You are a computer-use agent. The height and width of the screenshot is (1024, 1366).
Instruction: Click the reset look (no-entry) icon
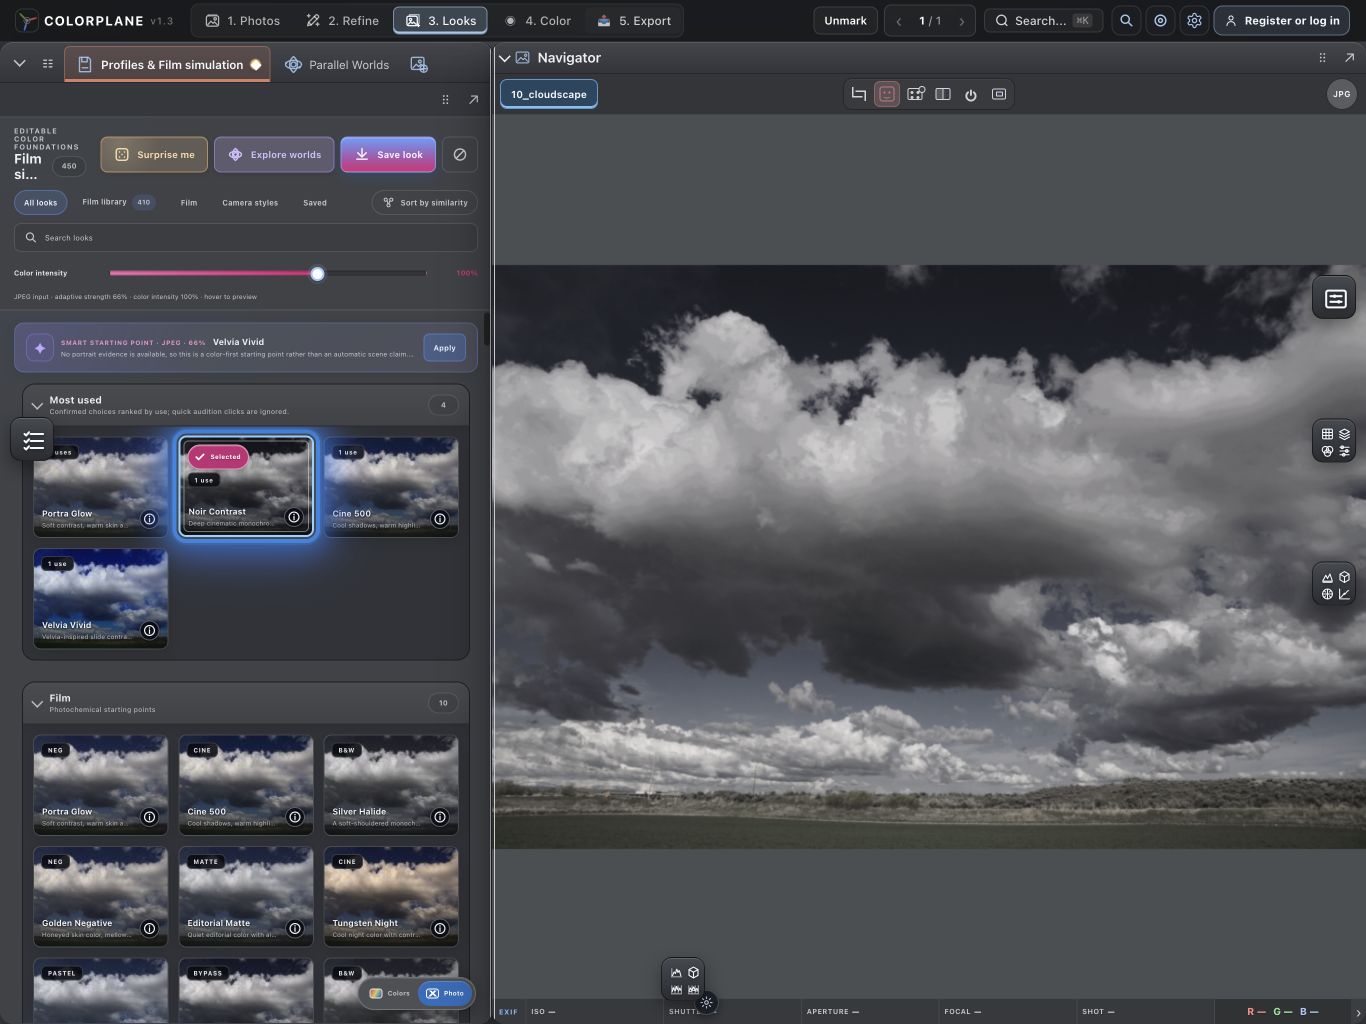(460, 155)
